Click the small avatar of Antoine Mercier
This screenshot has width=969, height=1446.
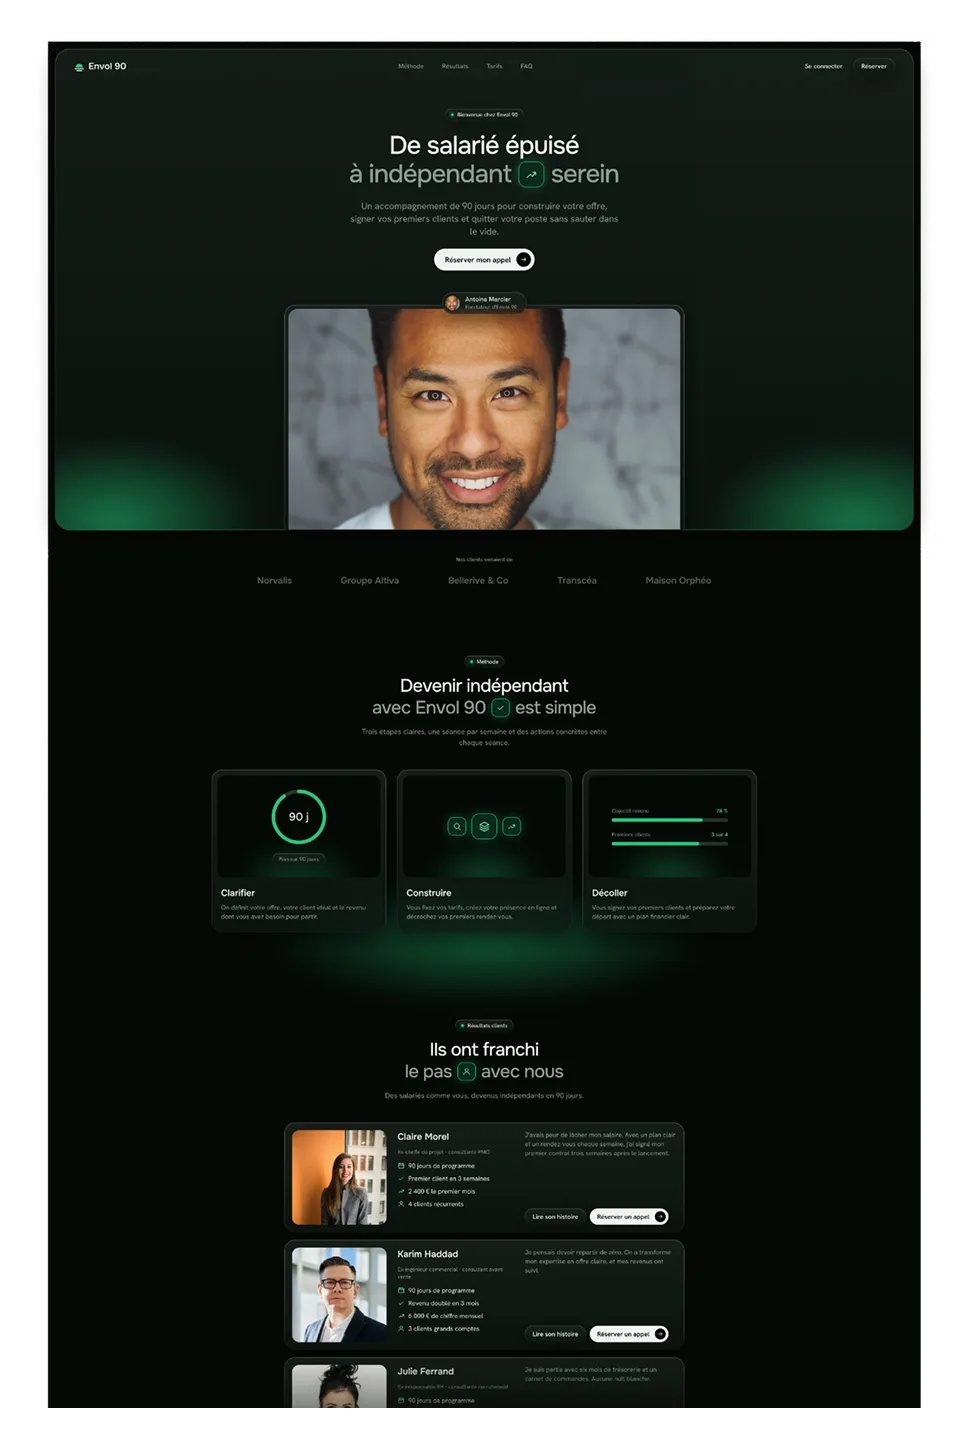pos(453,303)
